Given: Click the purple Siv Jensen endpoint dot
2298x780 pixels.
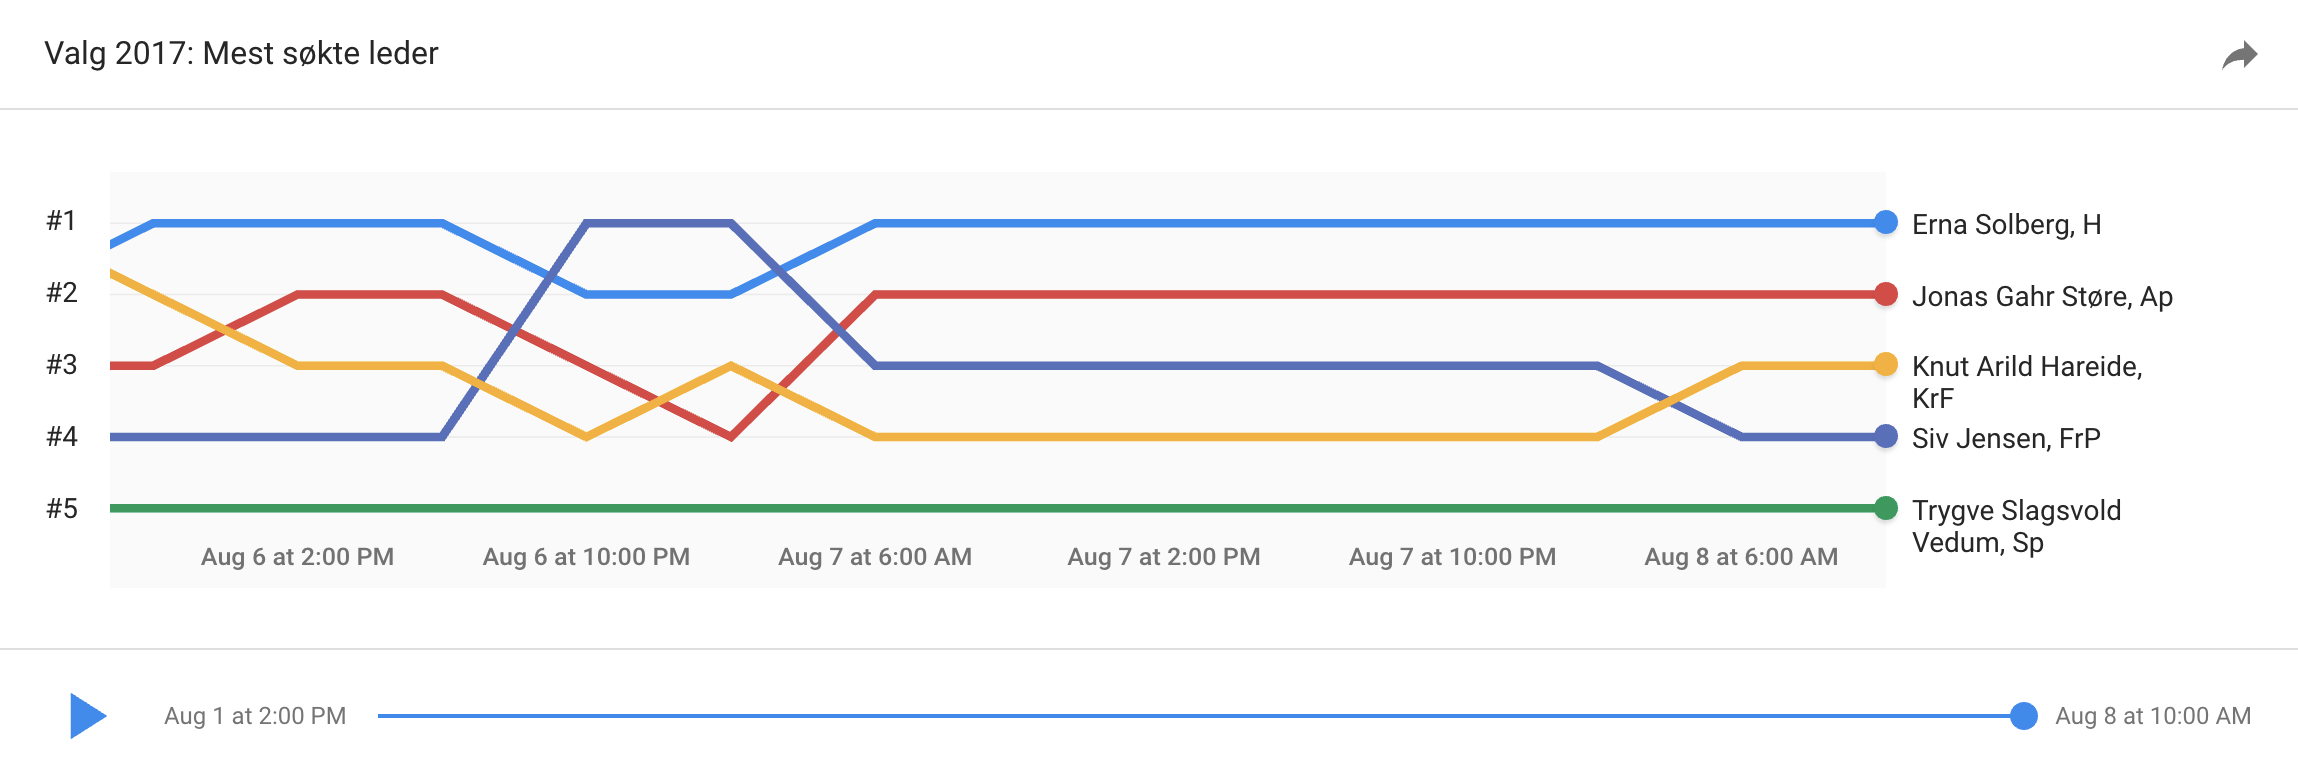Looking at the screenshot, I should [x=1886, y=437].
